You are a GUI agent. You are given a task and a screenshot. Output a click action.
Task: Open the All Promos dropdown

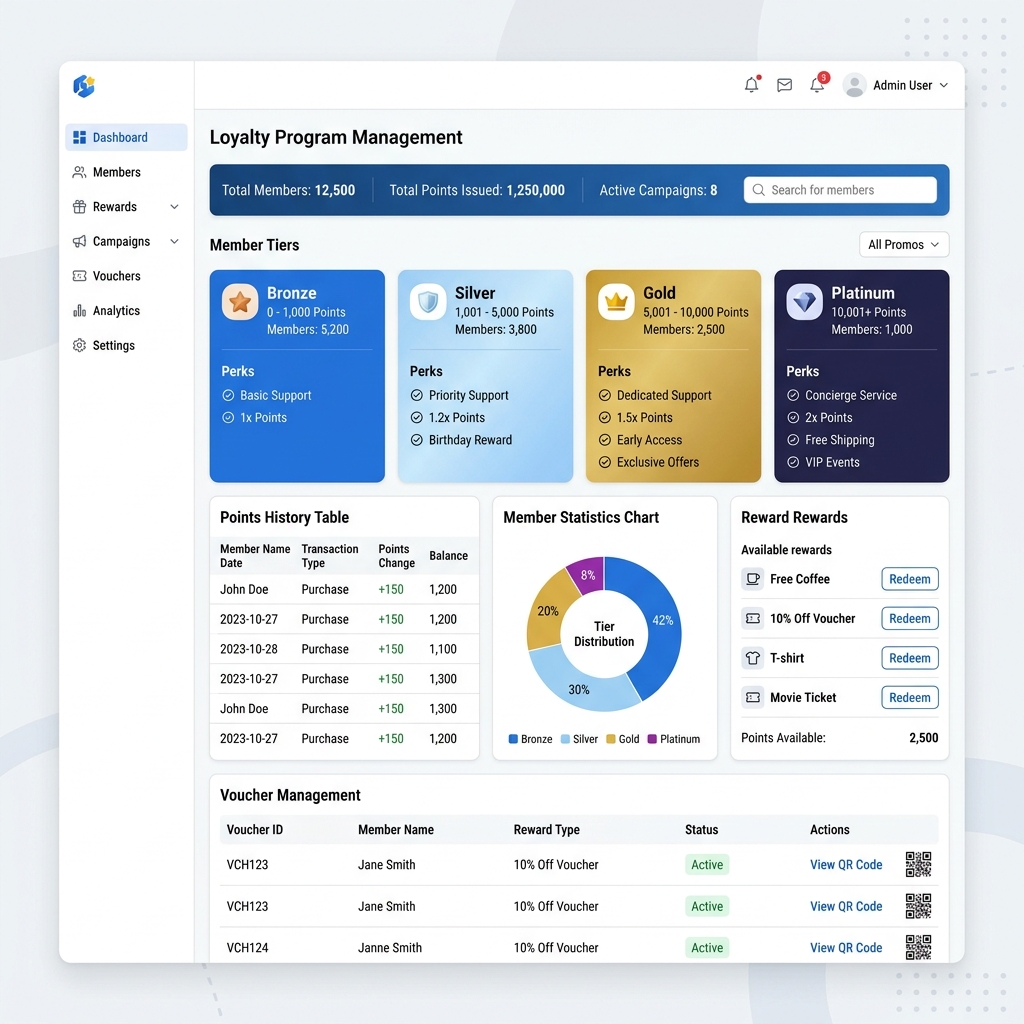pyautogui.click(x=904, y=245)
